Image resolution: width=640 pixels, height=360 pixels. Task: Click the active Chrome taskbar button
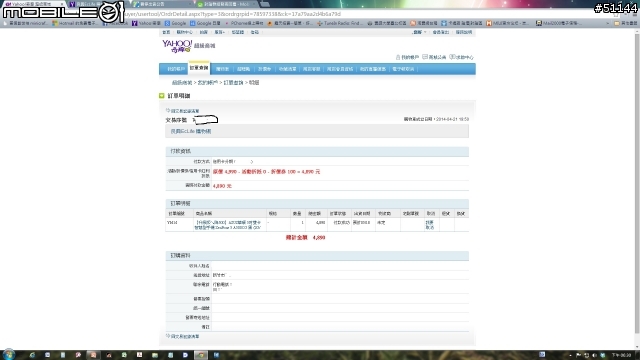(x=200, y=355)
